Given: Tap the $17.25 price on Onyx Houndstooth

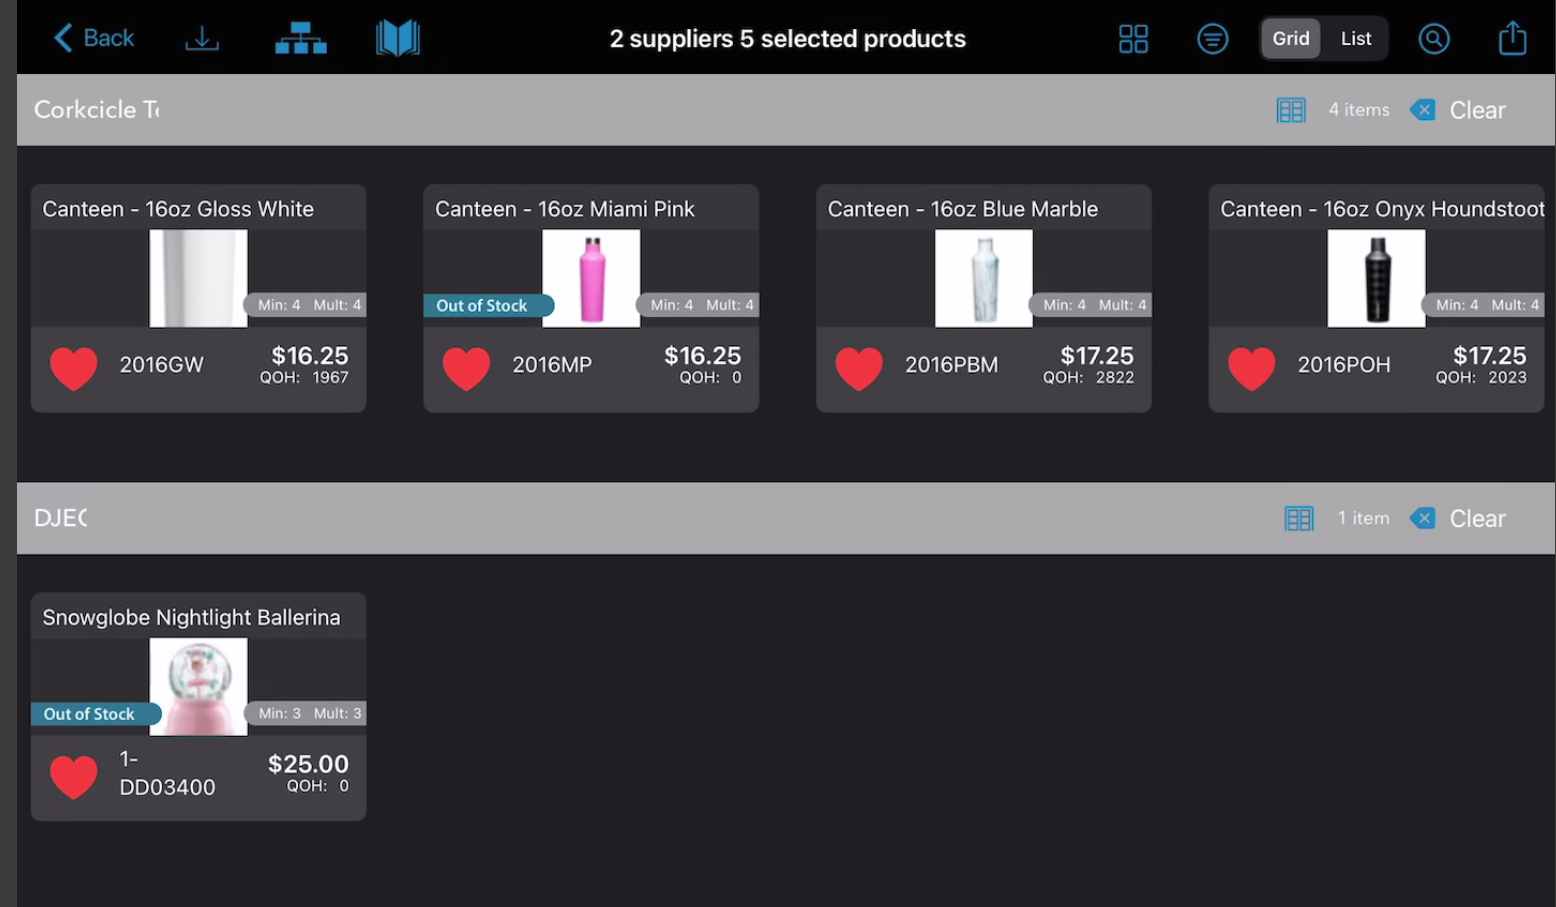Looking at the screenshot, I should click(1490, 355).
